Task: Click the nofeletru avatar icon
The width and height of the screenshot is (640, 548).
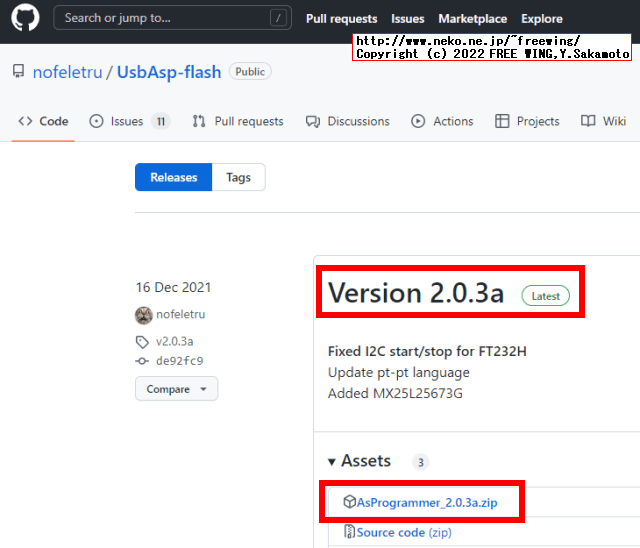Action: tap(144, 315)
